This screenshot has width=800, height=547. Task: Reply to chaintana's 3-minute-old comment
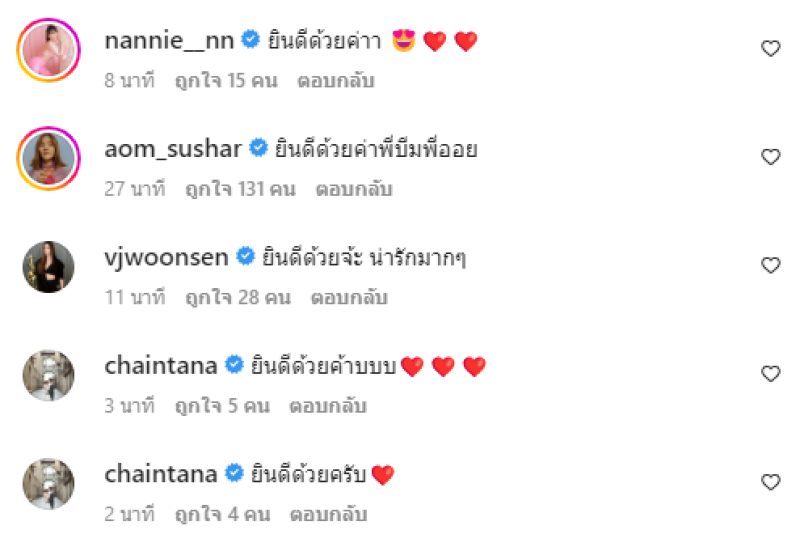point(328,406)
